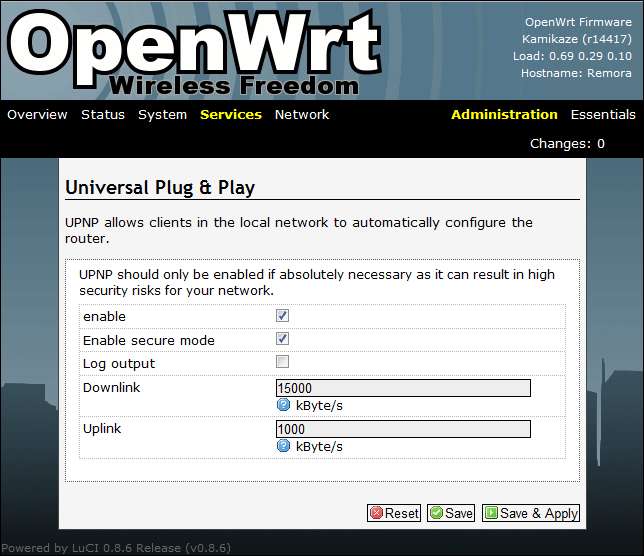This screenshot has width=644, height=556.
Task: Open help icon under Uplink field
Action: pyautogui.click(x=283, y=446)
